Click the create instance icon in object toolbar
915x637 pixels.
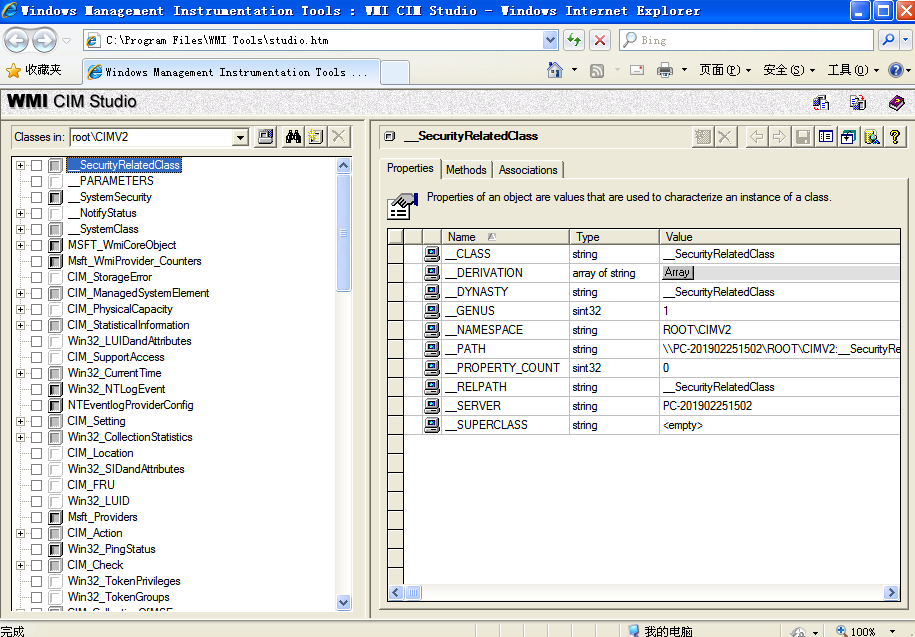tap(703, 137)
